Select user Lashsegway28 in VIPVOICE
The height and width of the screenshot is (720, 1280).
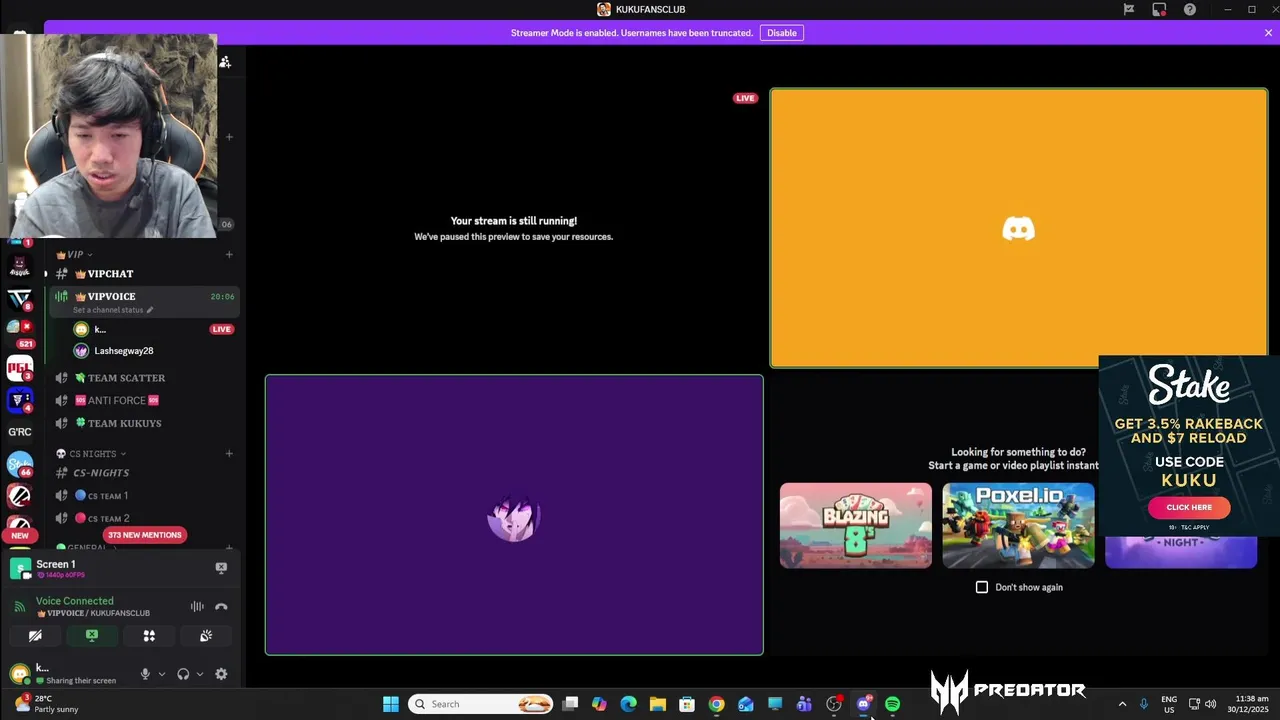pos(123,351)
